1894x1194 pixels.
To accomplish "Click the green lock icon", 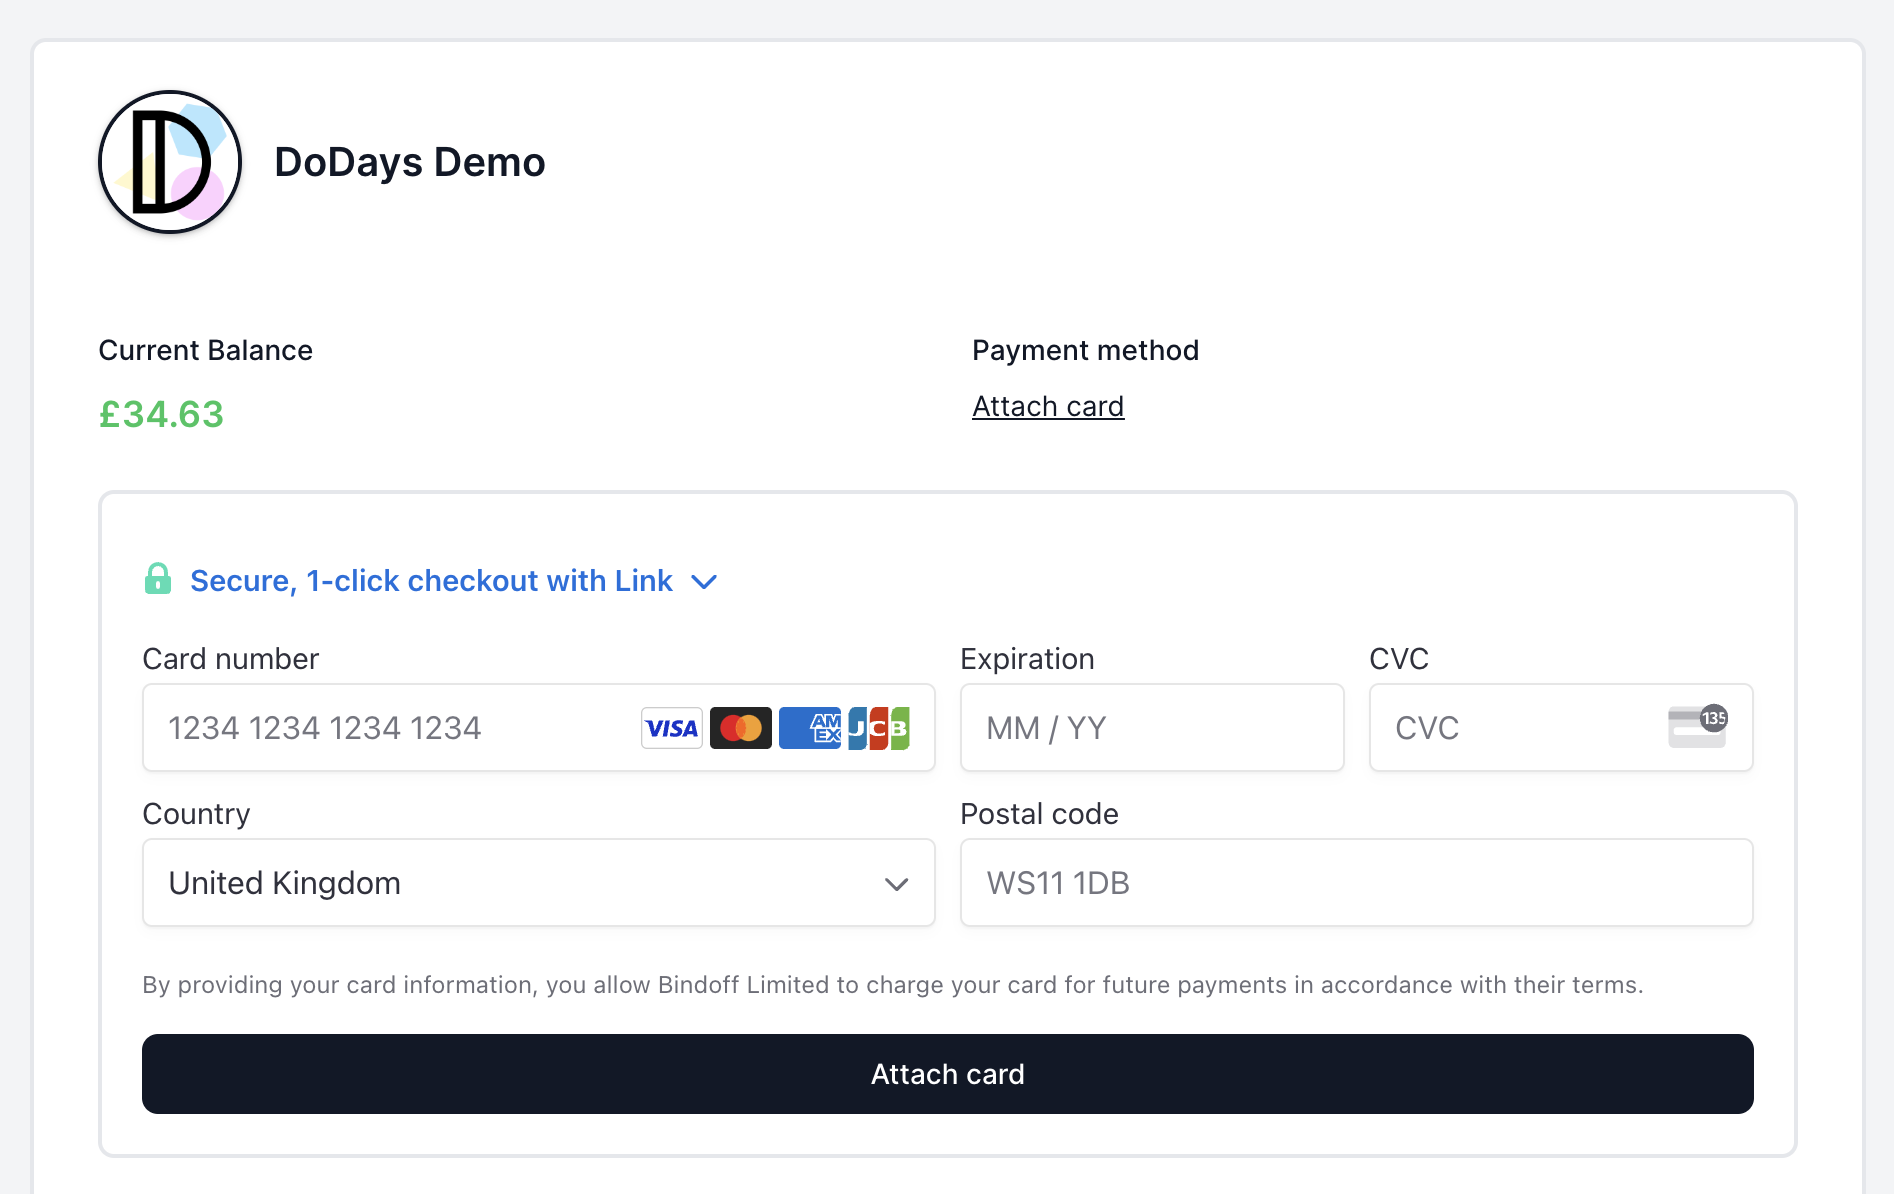I will click(158, 579).
